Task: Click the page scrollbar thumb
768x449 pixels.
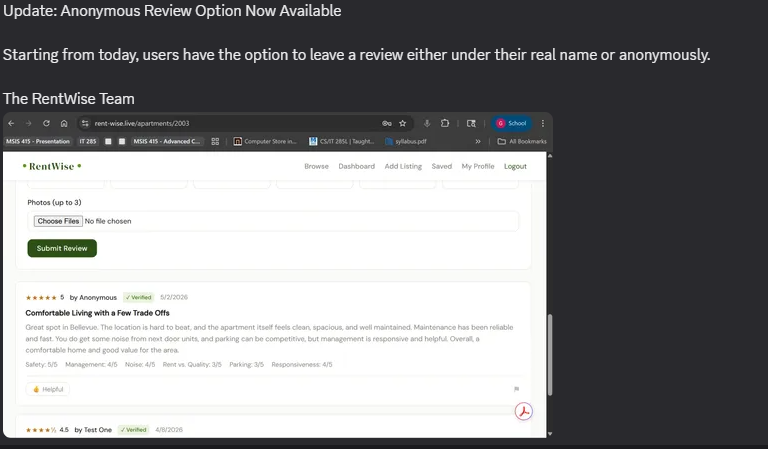Action: click(x=550, y=354)
